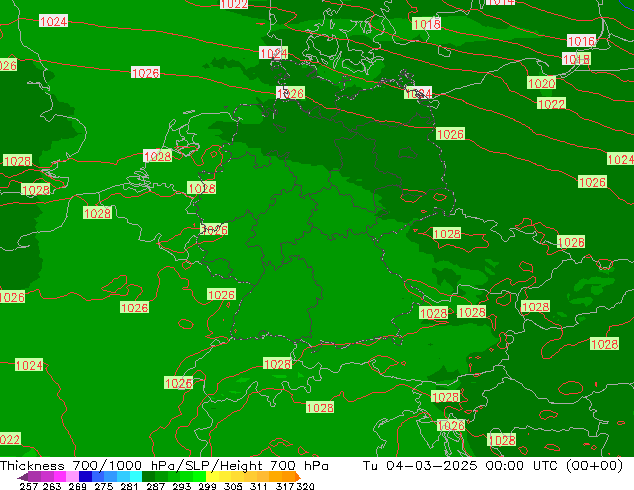The image size is (634, 490).
Task: Click the chart title starting with "Thickness 700/1000 hPa"
Action: click(164, 466)
